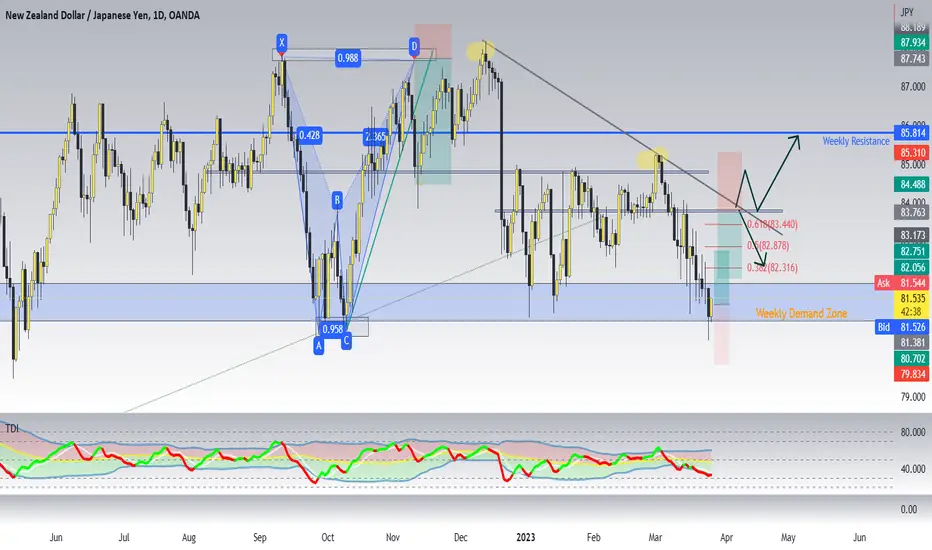Click the 83.173 dark price label
The image size is (932, 550).
912,235
